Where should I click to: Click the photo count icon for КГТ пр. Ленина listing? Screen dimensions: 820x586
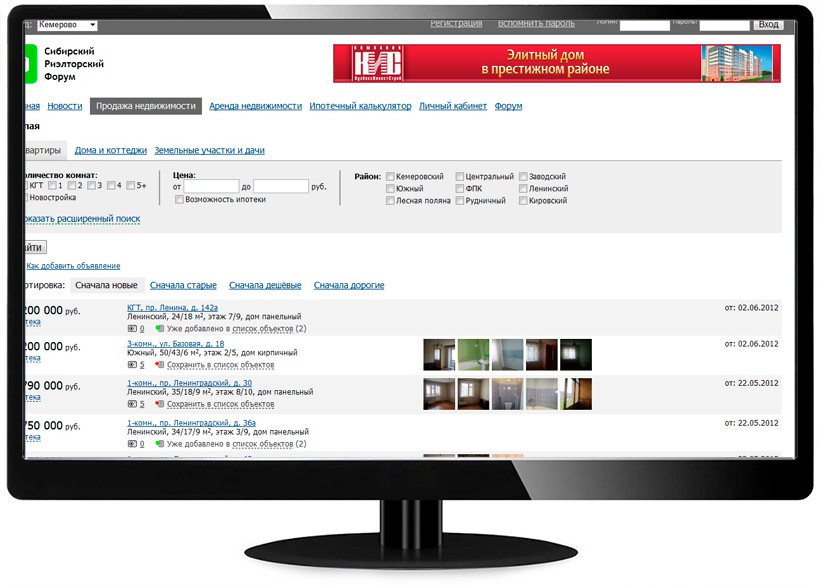click(132, 329)
